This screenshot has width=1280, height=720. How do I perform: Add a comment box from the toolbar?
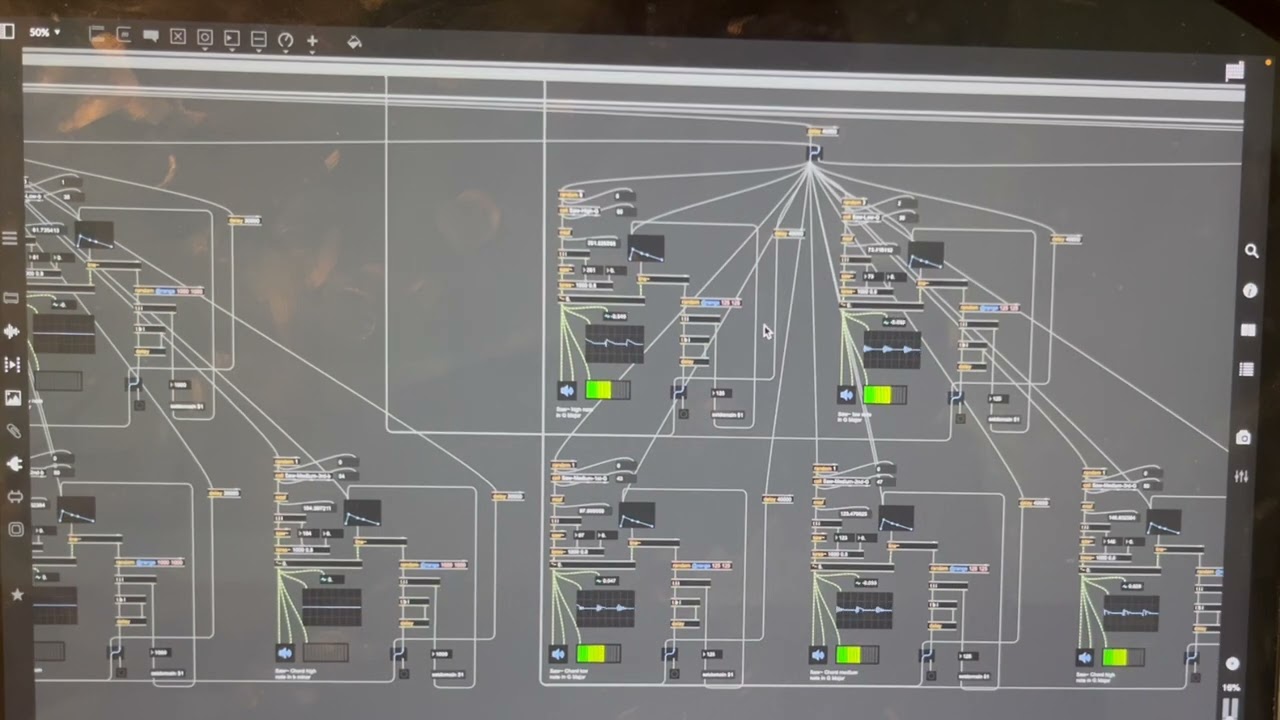151,36
